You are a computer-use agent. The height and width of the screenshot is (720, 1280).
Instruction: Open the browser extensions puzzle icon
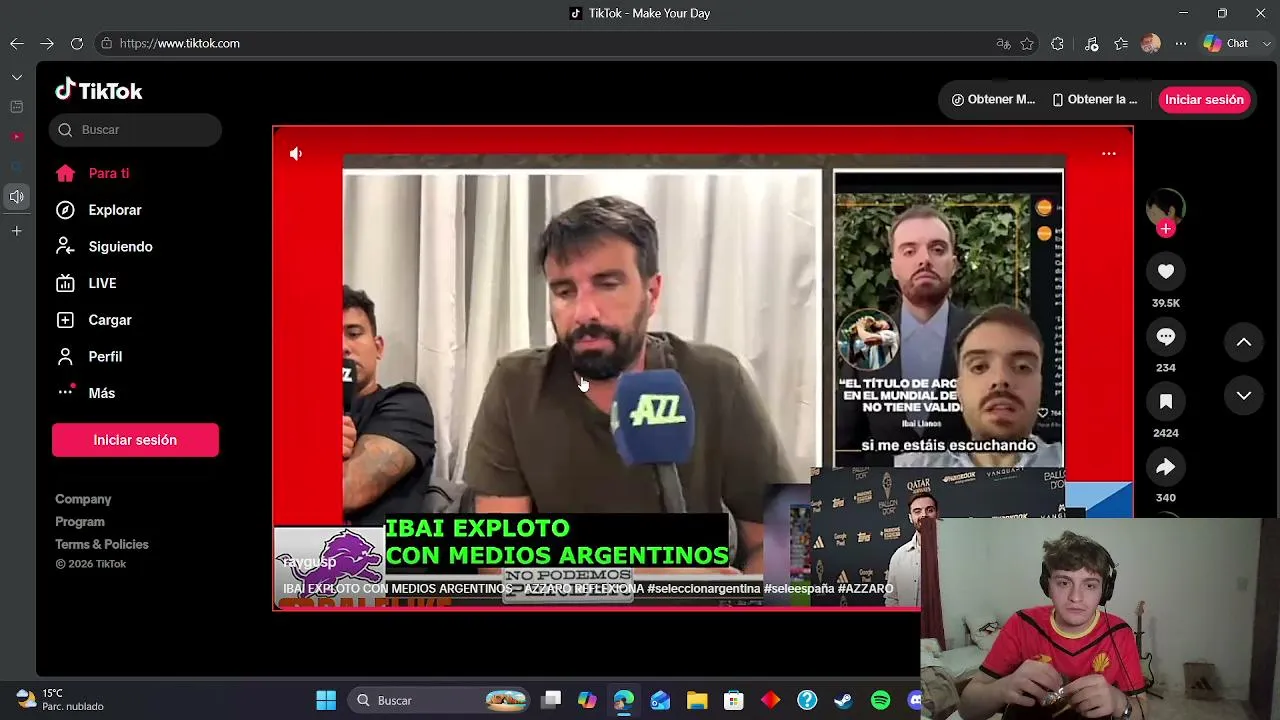(1057, 43)
